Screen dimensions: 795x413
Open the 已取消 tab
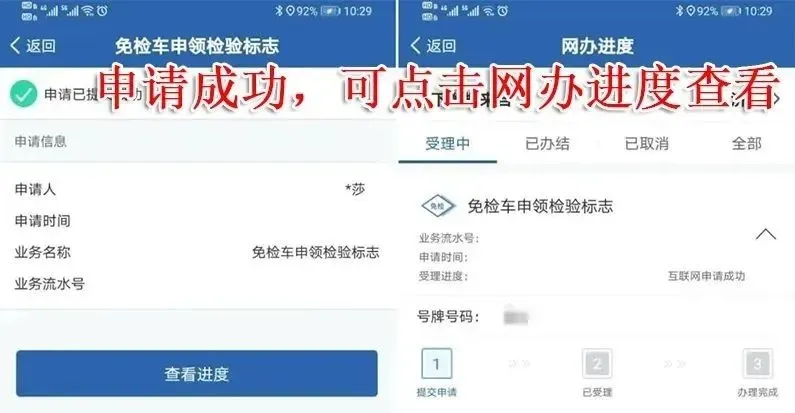[x=646, y=144]
